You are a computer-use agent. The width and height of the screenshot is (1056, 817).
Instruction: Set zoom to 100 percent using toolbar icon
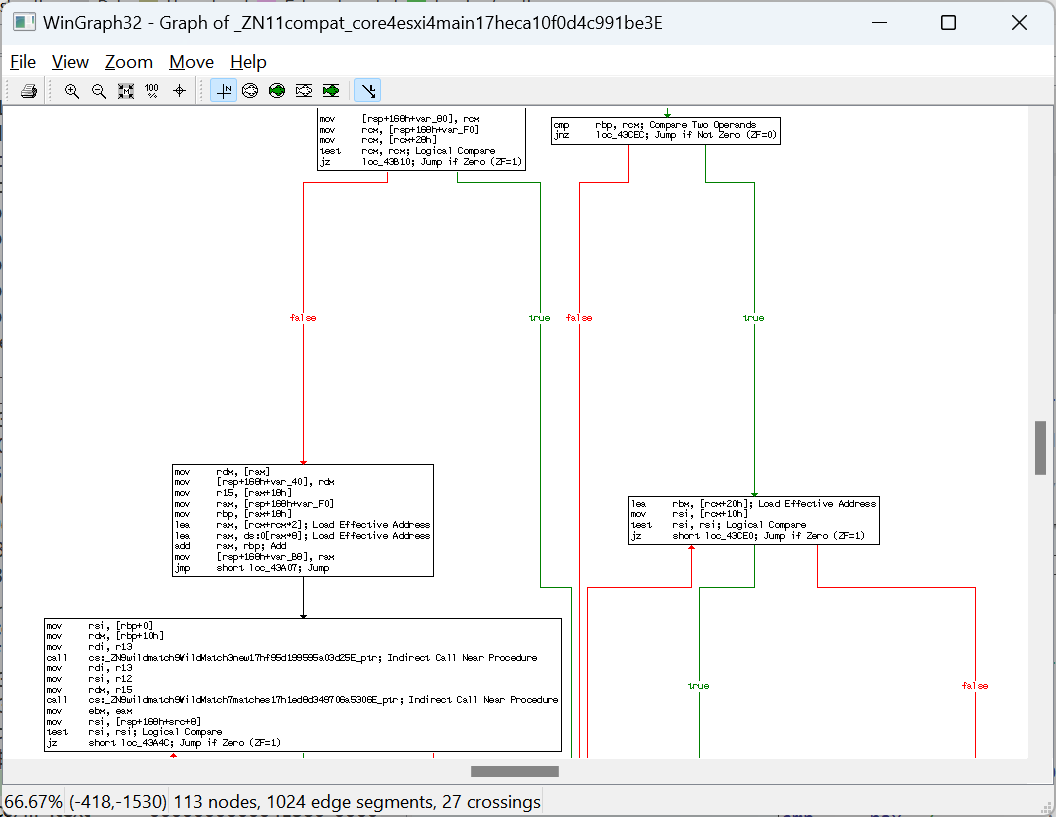click(151, 90)
